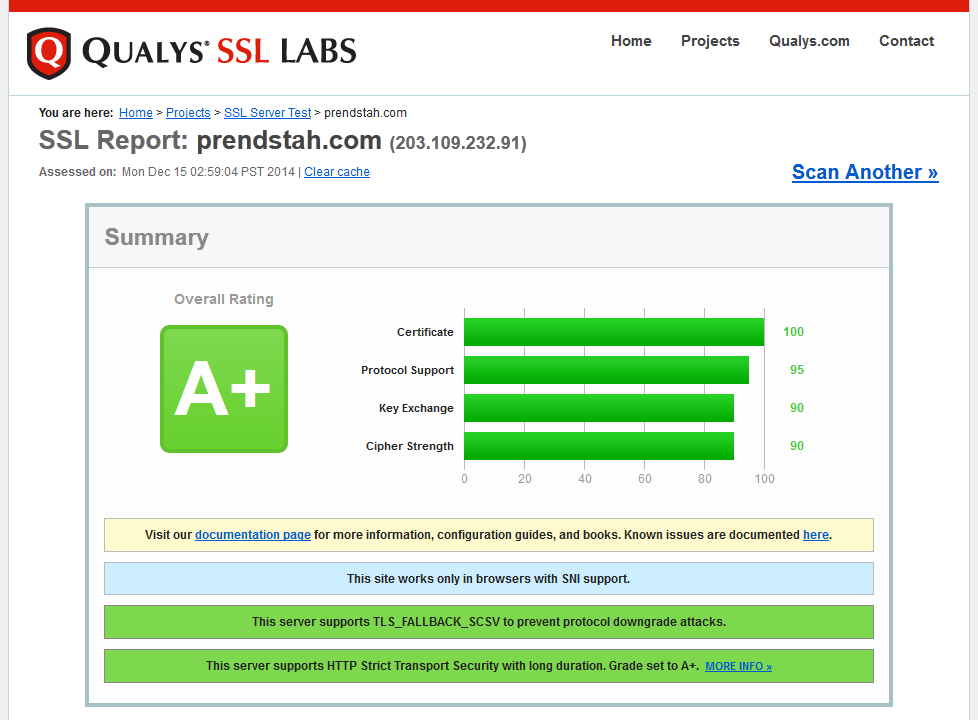
Task: Open the known issues 'here' link
Action: point(816,535)
